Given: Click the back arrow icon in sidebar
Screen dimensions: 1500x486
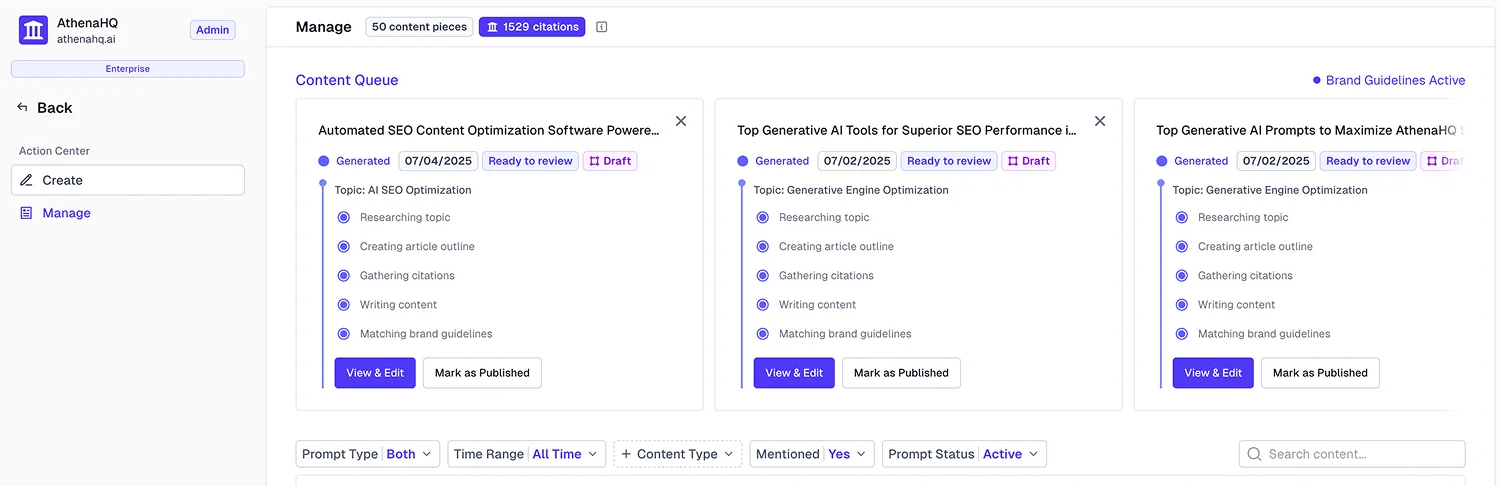Looking at the screenshot, I should [23, 108].
